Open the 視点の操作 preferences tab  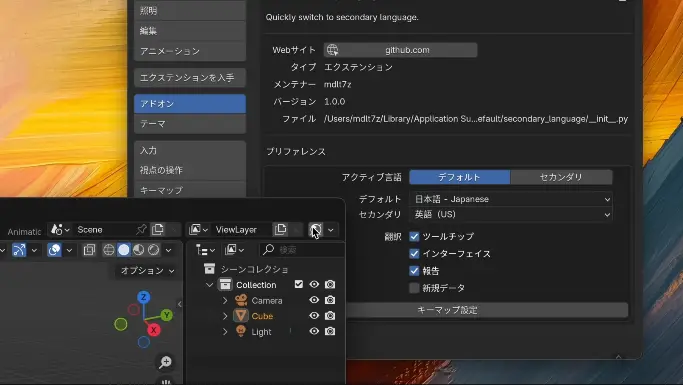pyautogui.click(x=190, y=170)
